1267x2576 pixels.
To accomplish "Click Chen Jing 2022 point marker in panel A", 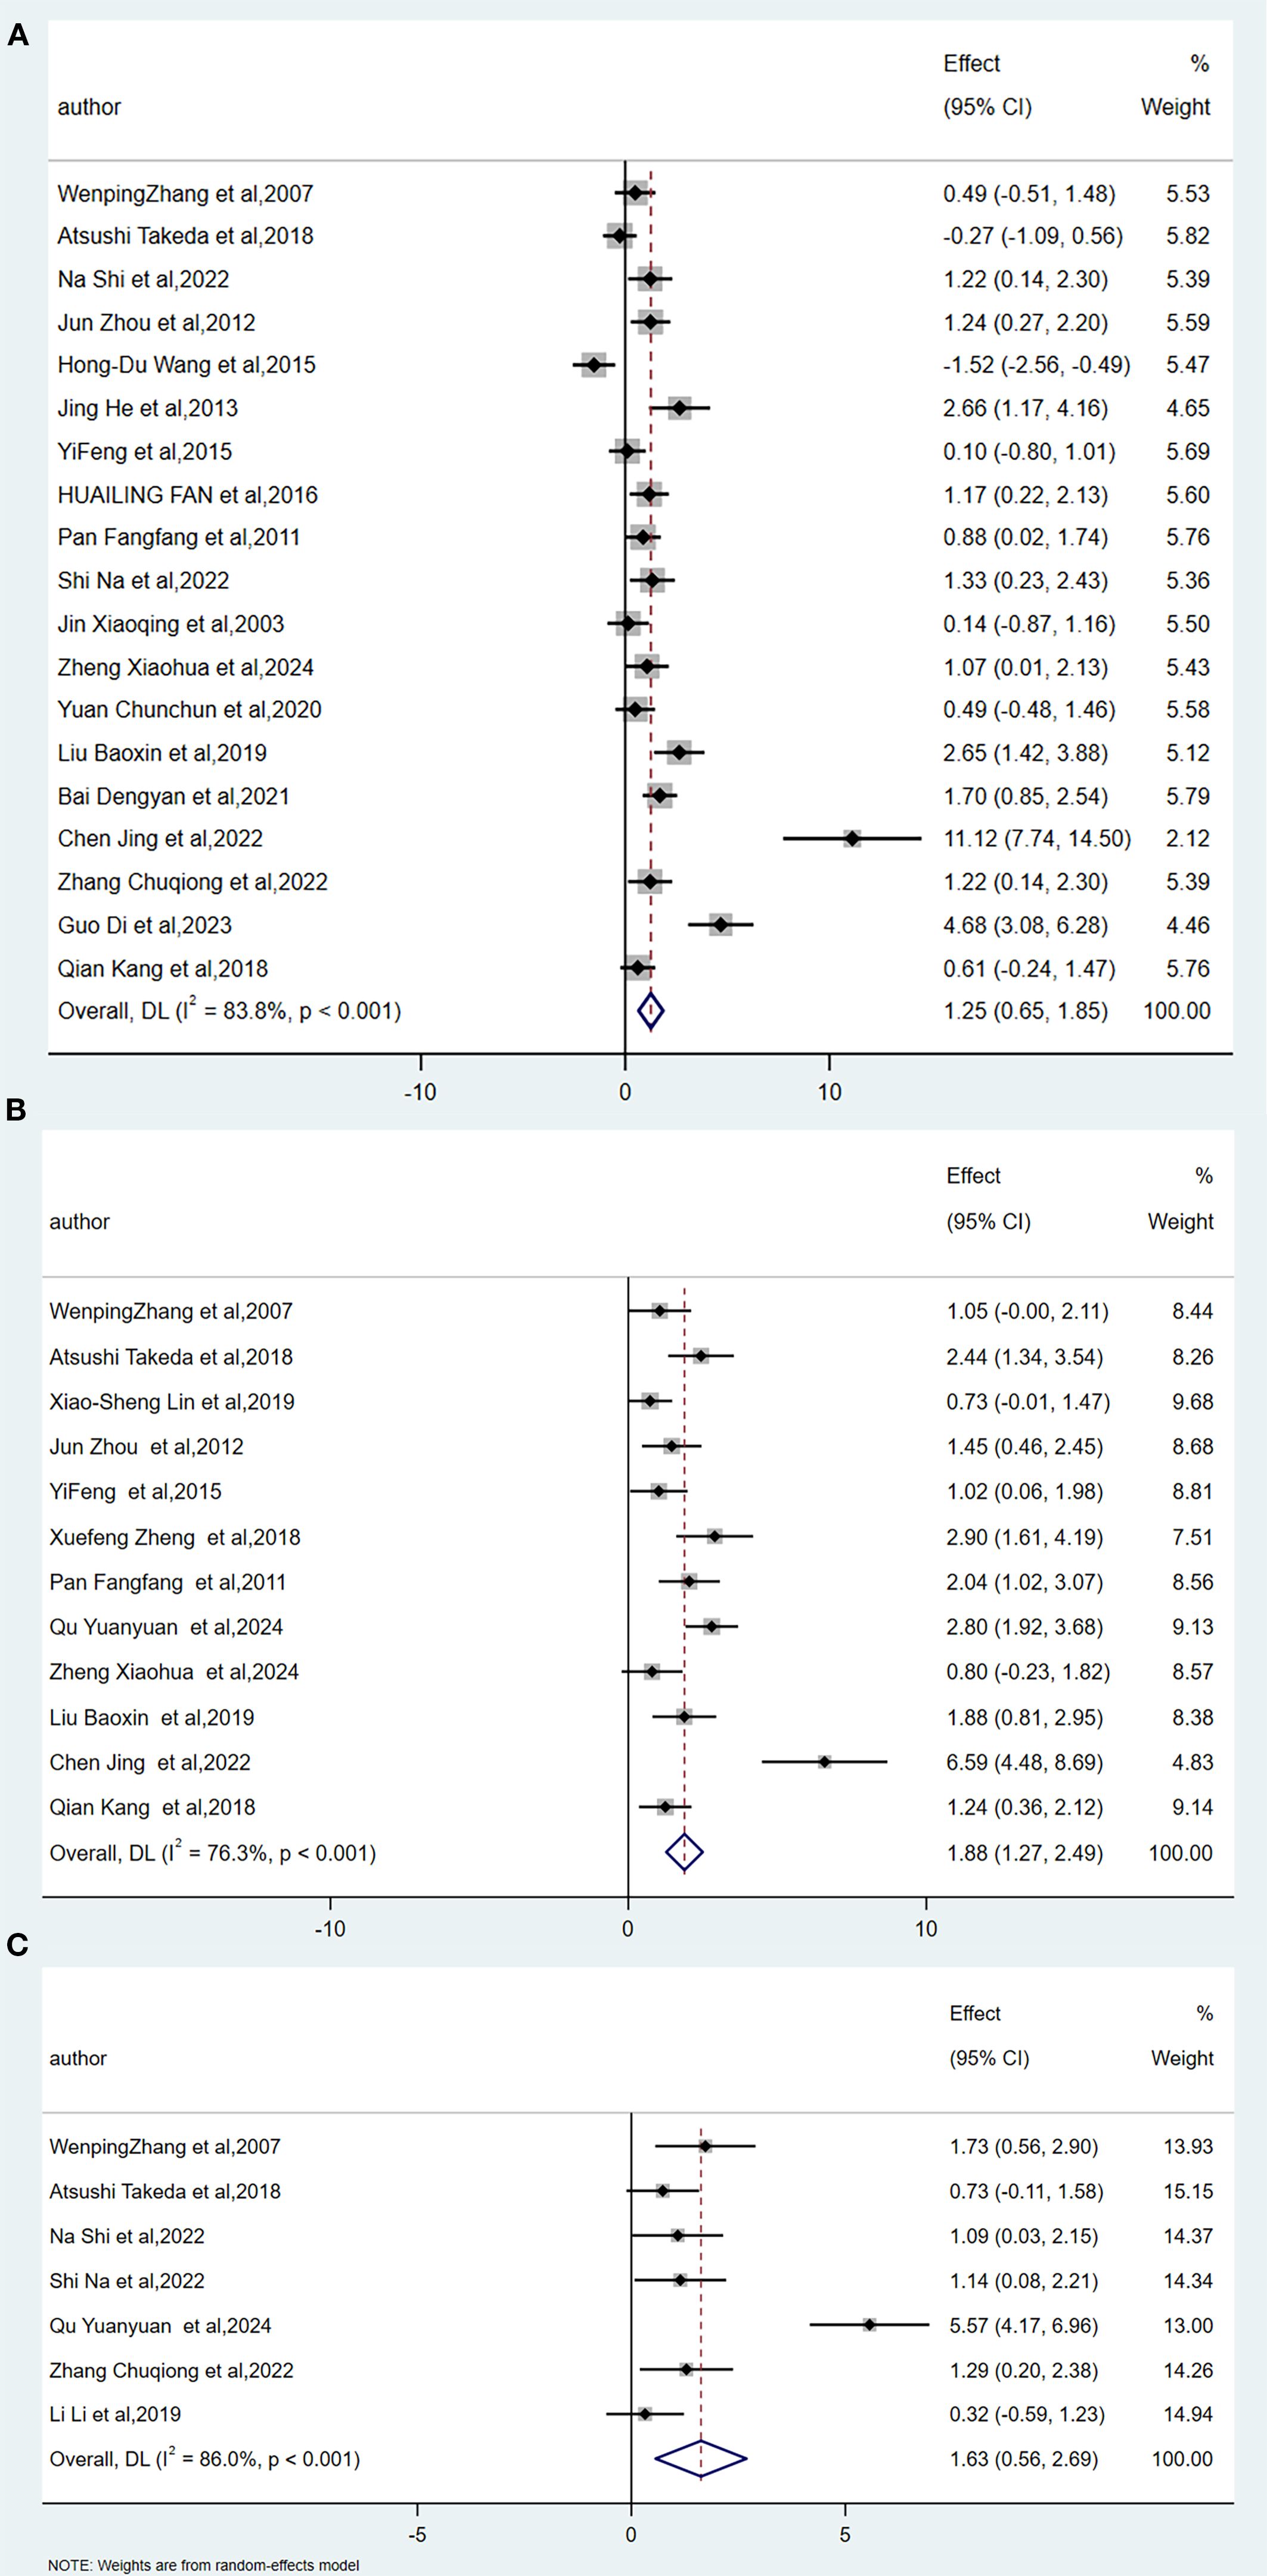I will (852, 839).
